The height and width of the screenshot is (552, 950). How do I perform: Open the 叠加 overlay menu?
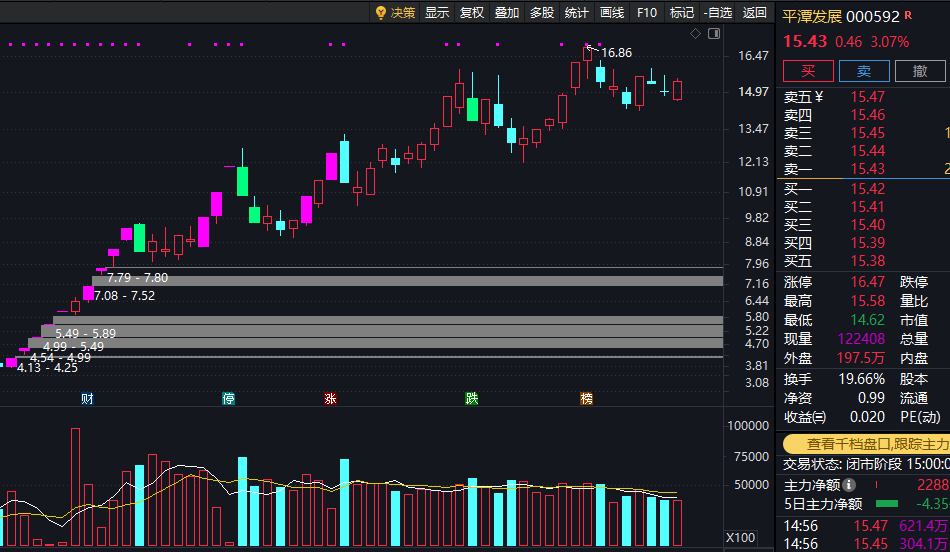click(507, 13)
